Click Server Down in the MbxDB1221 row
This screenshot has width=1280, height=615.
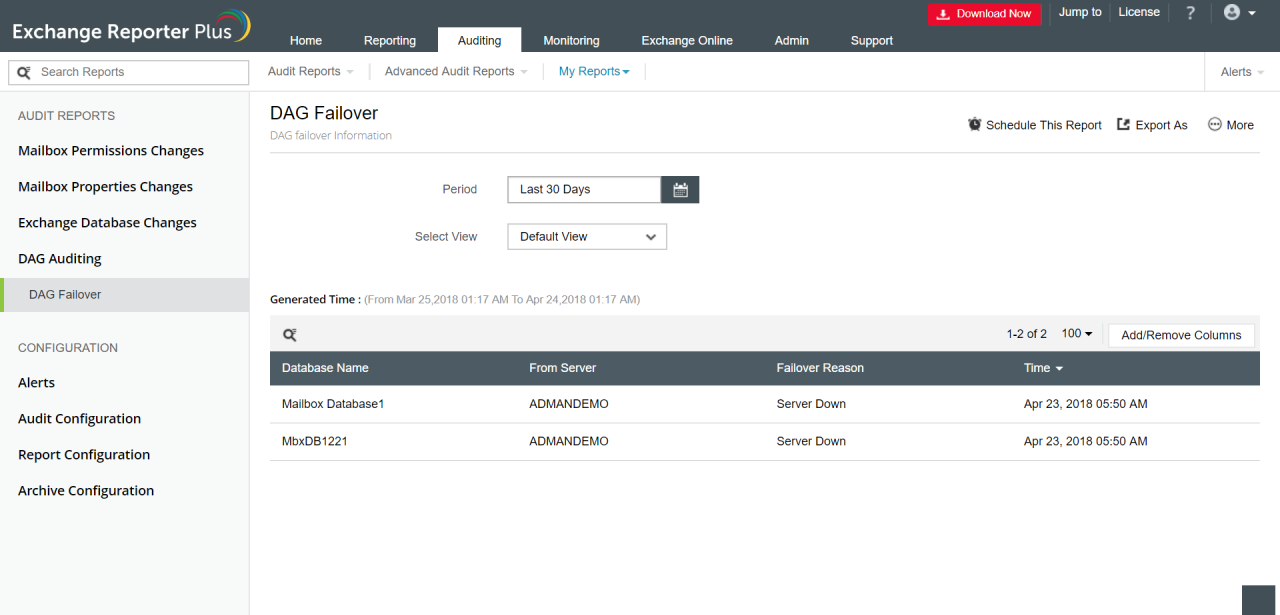tap(811, 441)
